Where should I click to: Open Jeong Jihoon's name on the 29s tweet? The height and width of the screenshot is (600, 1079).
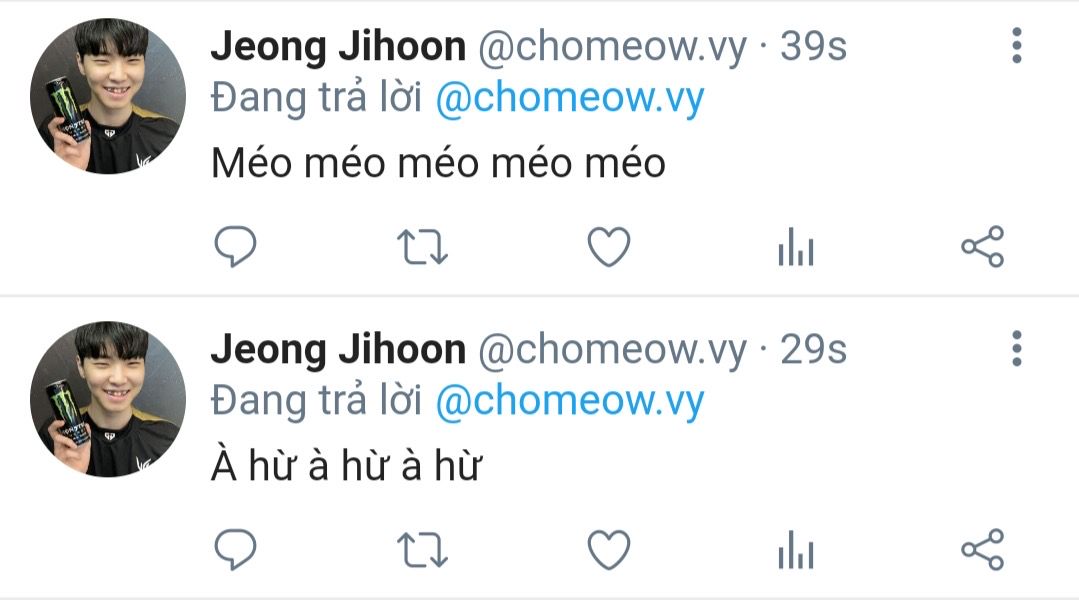click(339, 350)
